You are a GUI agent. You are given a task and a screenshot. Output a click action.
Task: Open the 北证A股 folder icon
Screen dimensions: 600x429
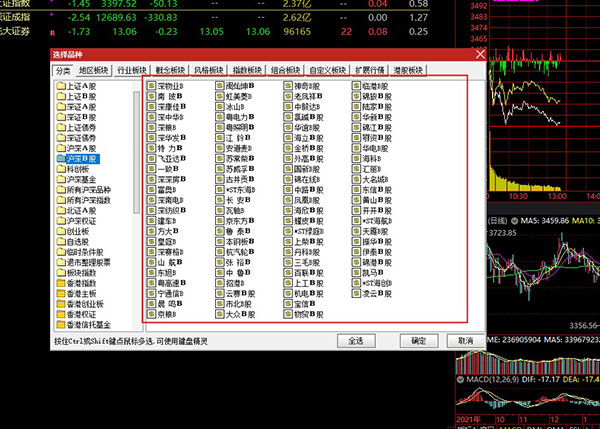click(x=61, y=210)
